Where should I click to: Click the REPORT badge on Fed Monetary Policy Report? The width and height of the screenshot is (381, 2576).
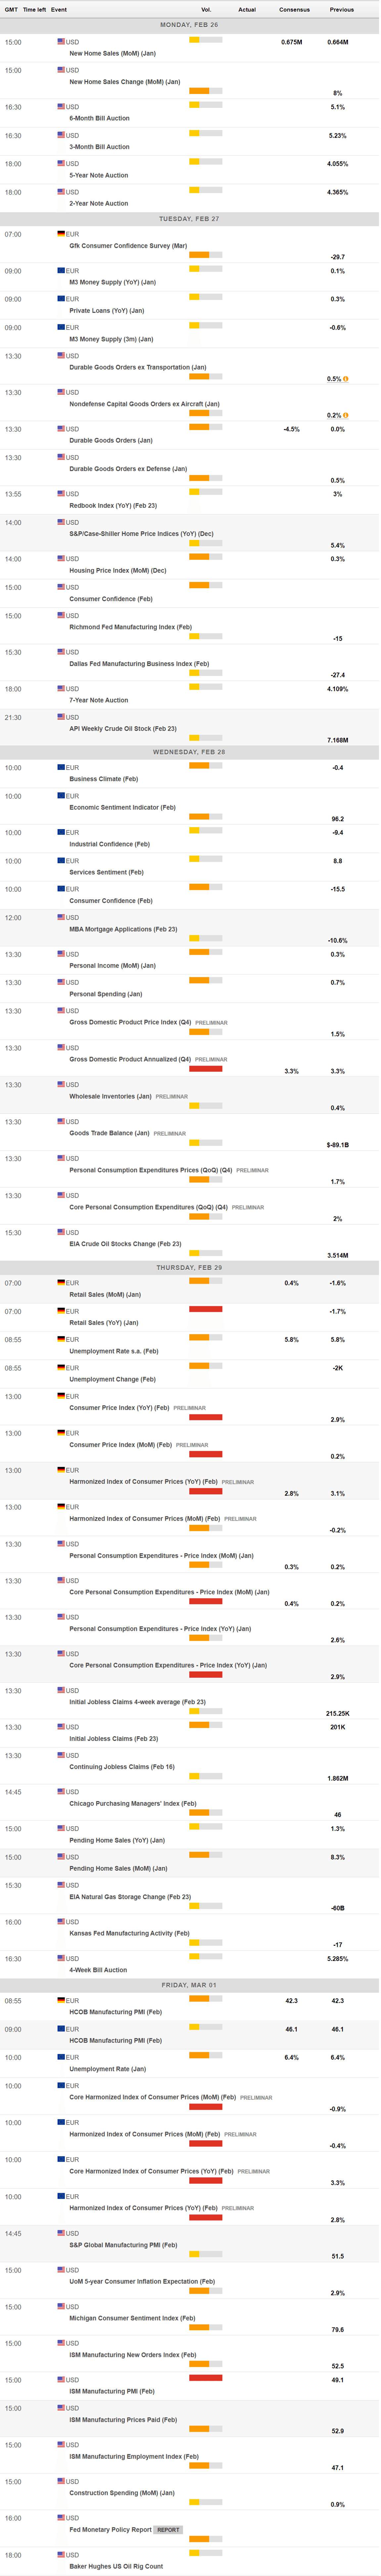coord(168,2530)
